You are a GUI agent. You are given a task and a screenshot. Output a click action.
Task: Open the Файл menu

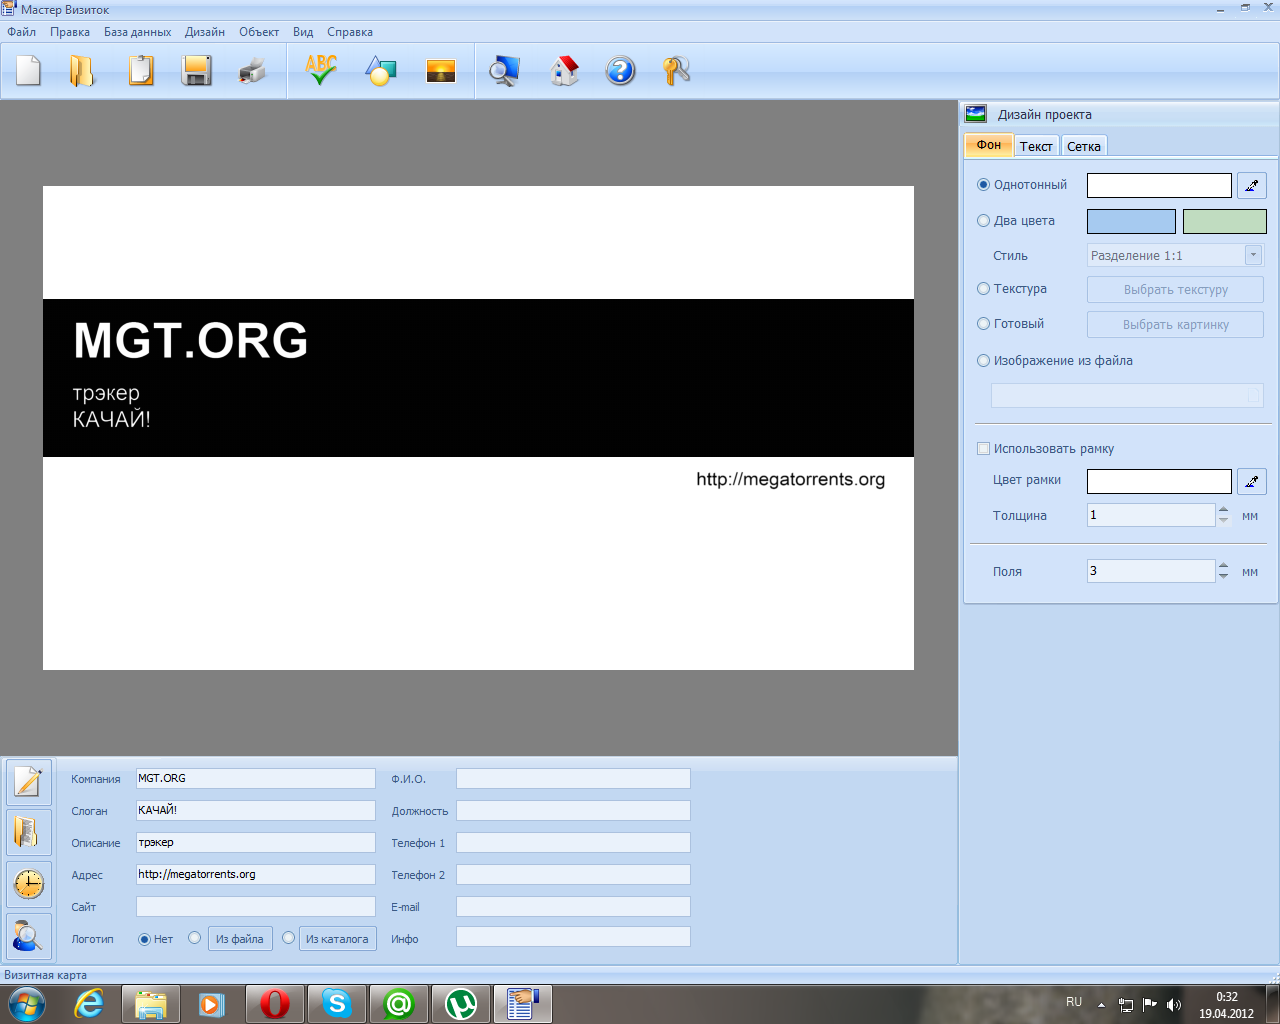(x=21, y=32)
